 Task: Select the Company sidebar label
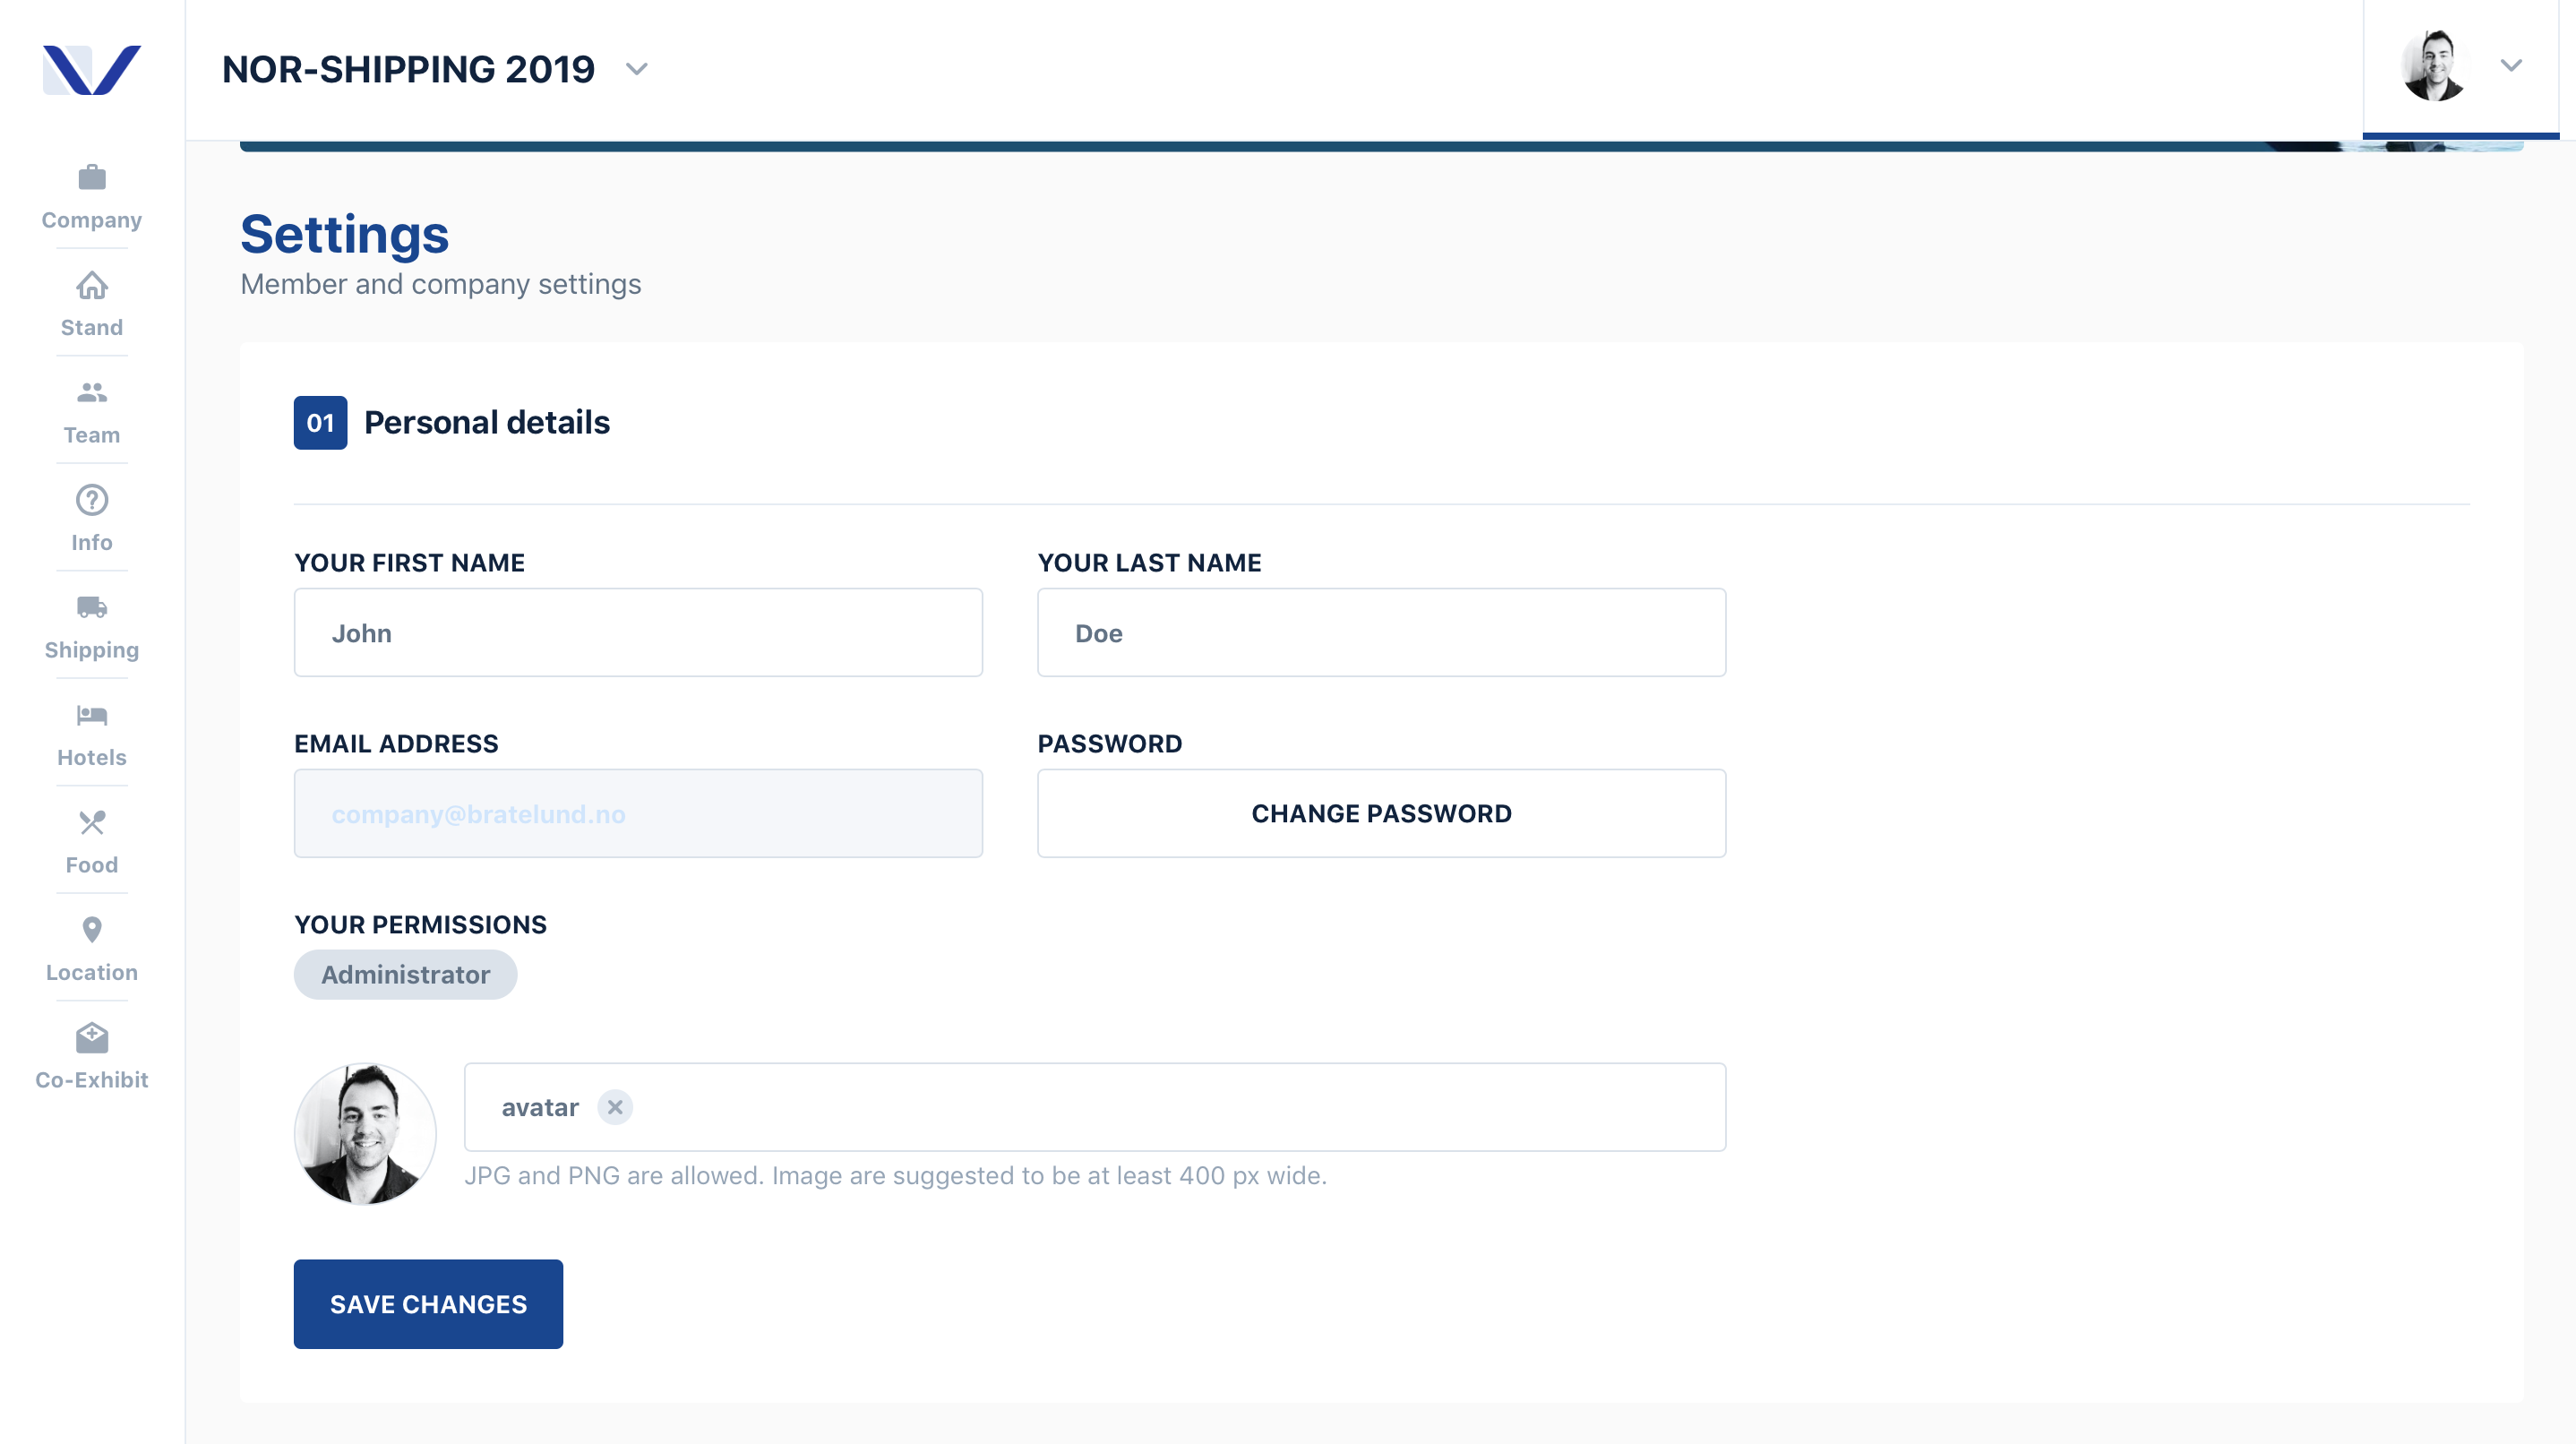(x=92, y=220)
